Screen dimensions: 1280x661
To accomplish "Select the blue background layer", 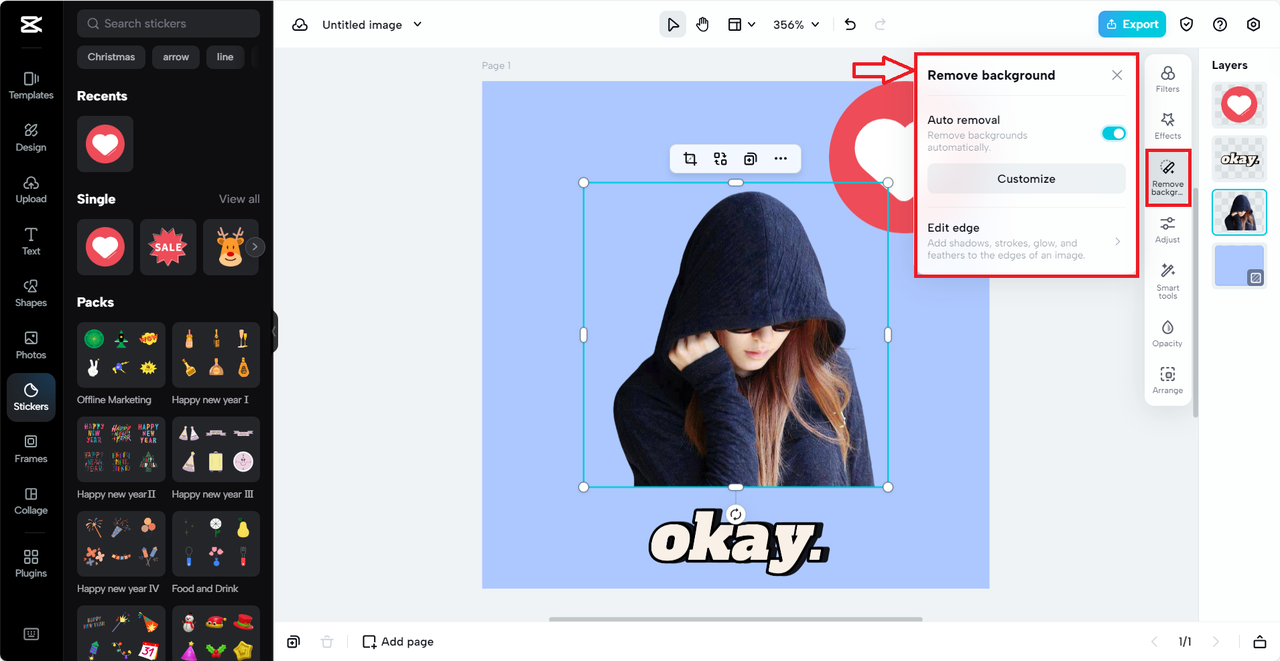I will point(1239,265).
